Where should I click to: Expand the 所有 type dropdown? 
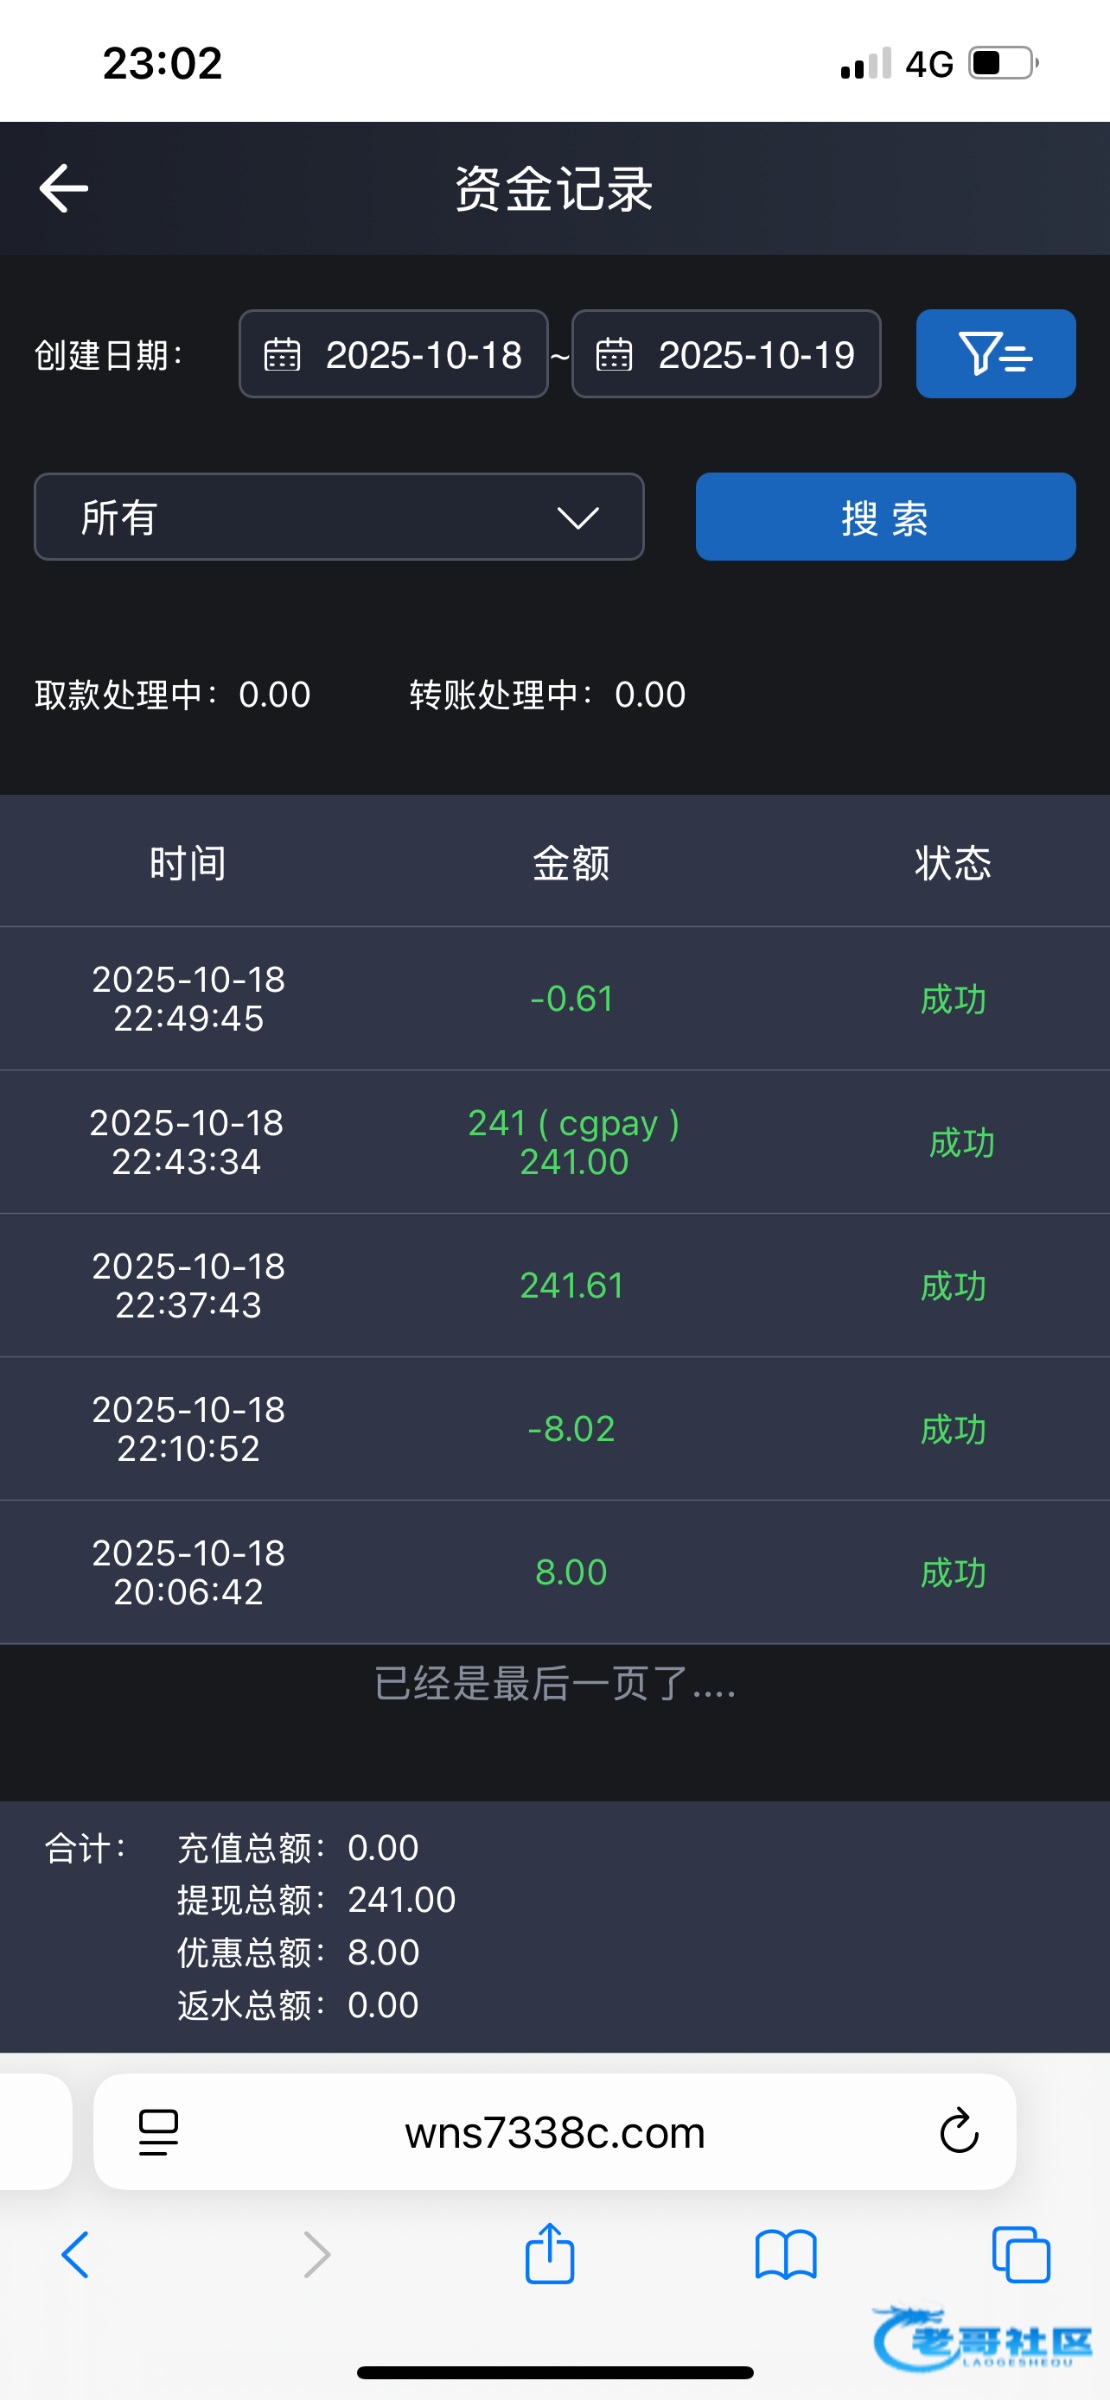click(339, 517)
